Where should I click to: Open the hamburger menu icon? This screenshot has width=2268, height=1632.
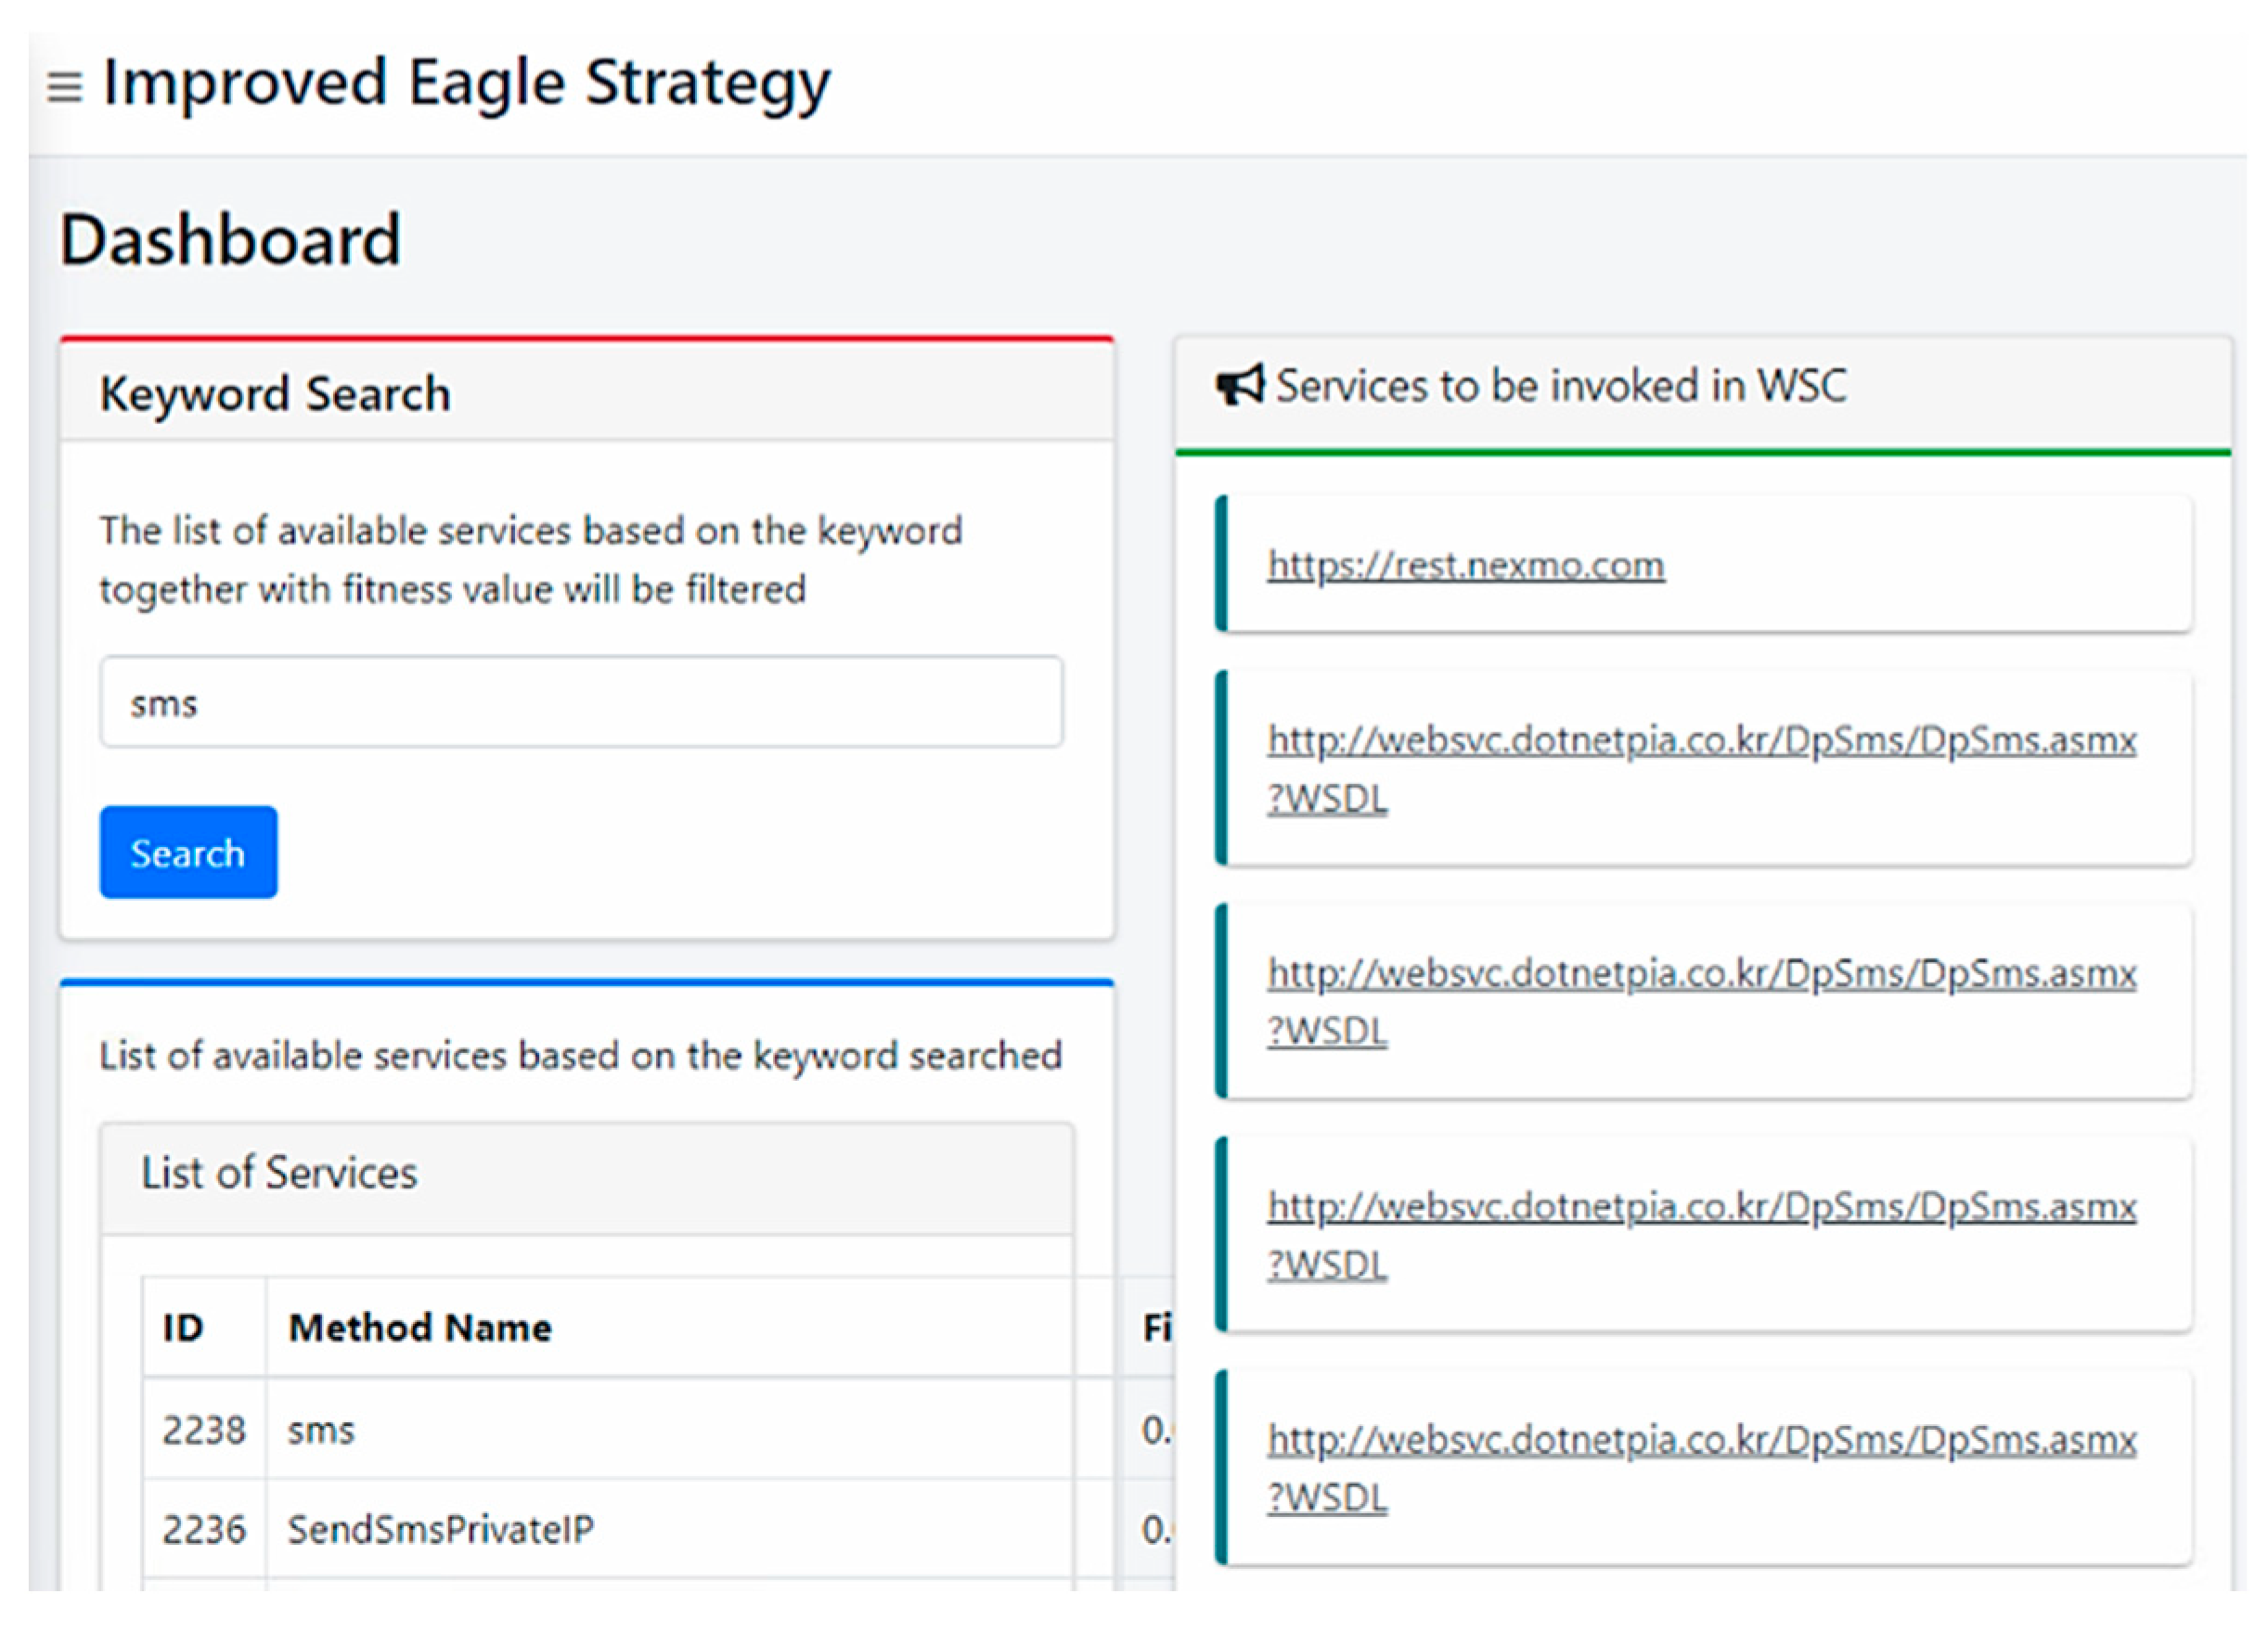(64, 87)
